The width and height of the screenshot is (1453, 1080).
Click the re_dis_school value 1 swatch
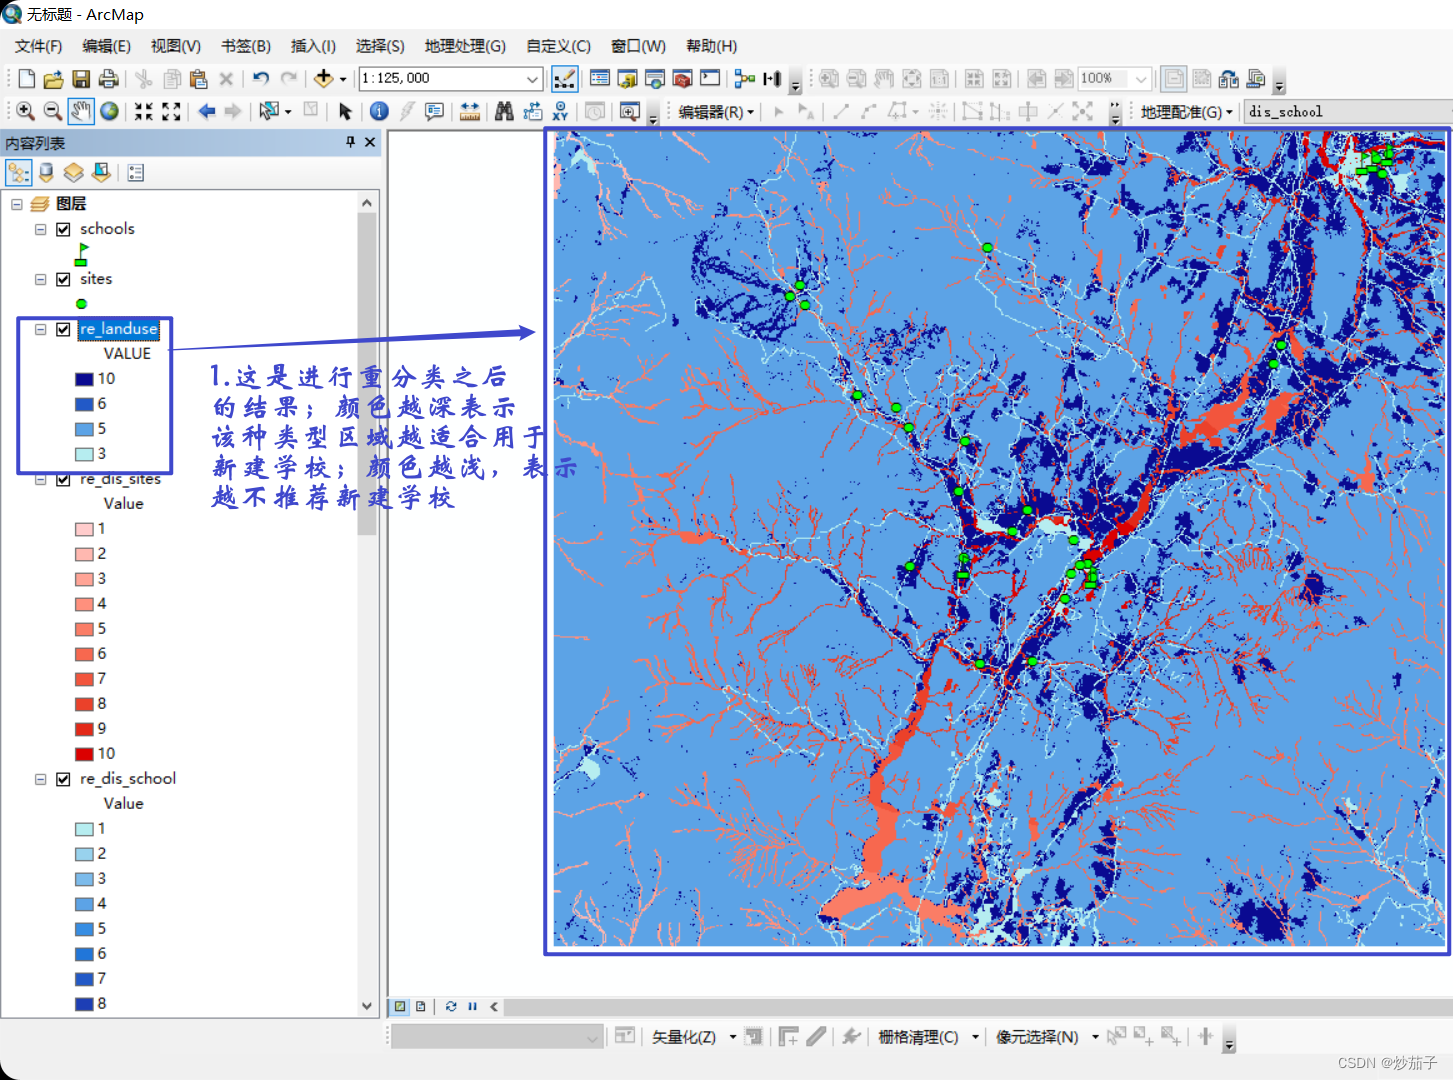coord(84,829)
